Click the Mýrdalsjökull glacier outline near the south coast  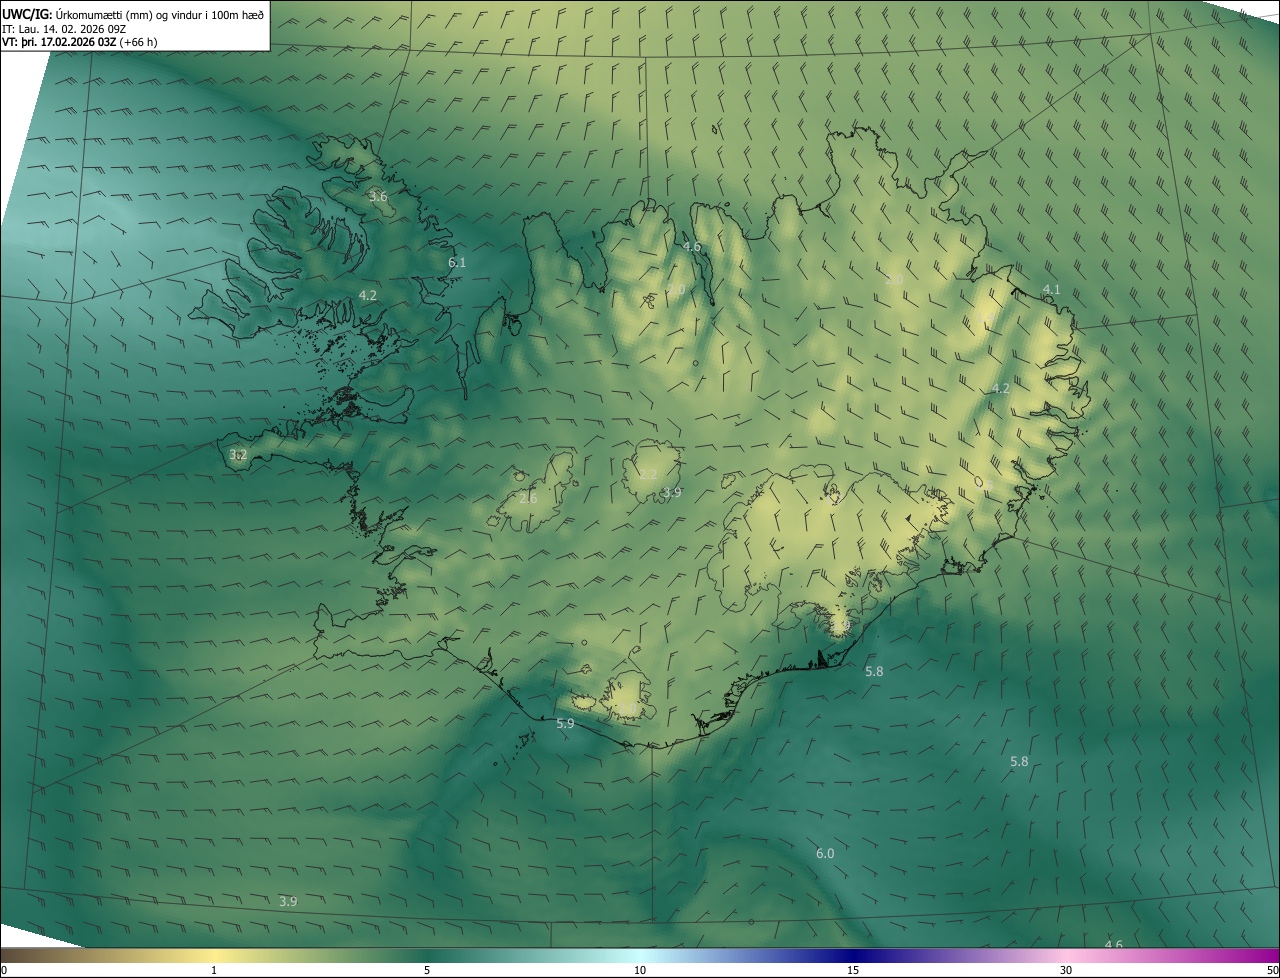pyautogui.click(x=630, y=697)
